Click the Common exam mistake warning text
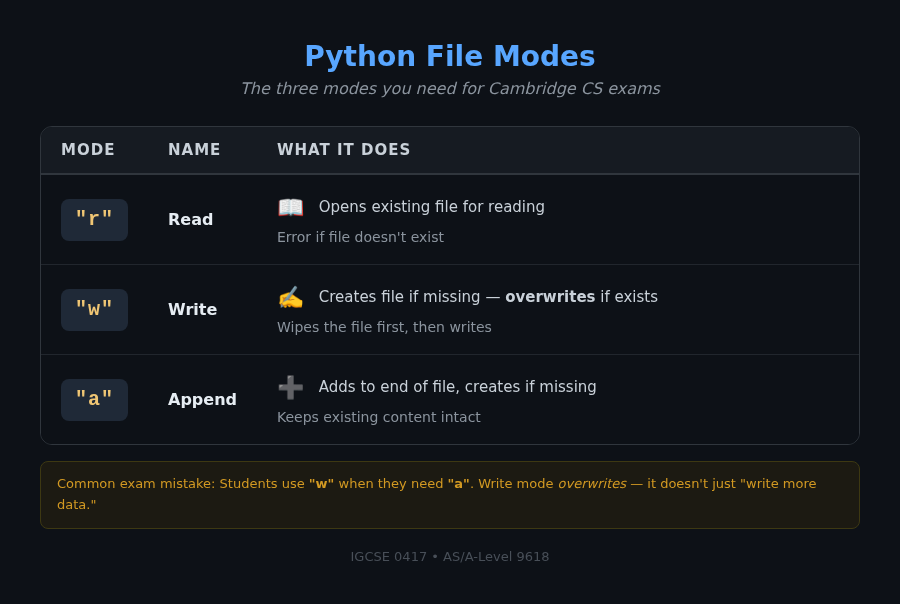900x604 pixels. click(x=436, y=494)
